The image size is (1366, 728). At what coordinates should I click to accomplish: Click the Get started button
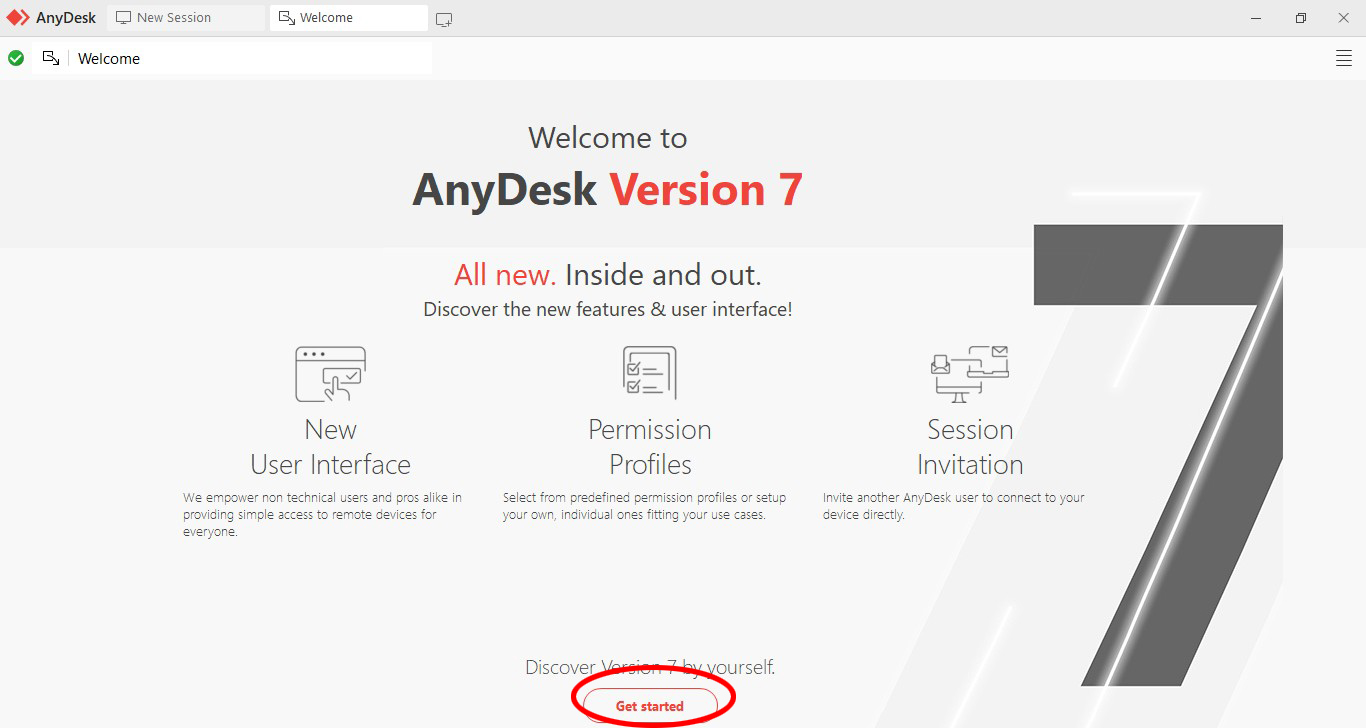(x=650, y=705)
